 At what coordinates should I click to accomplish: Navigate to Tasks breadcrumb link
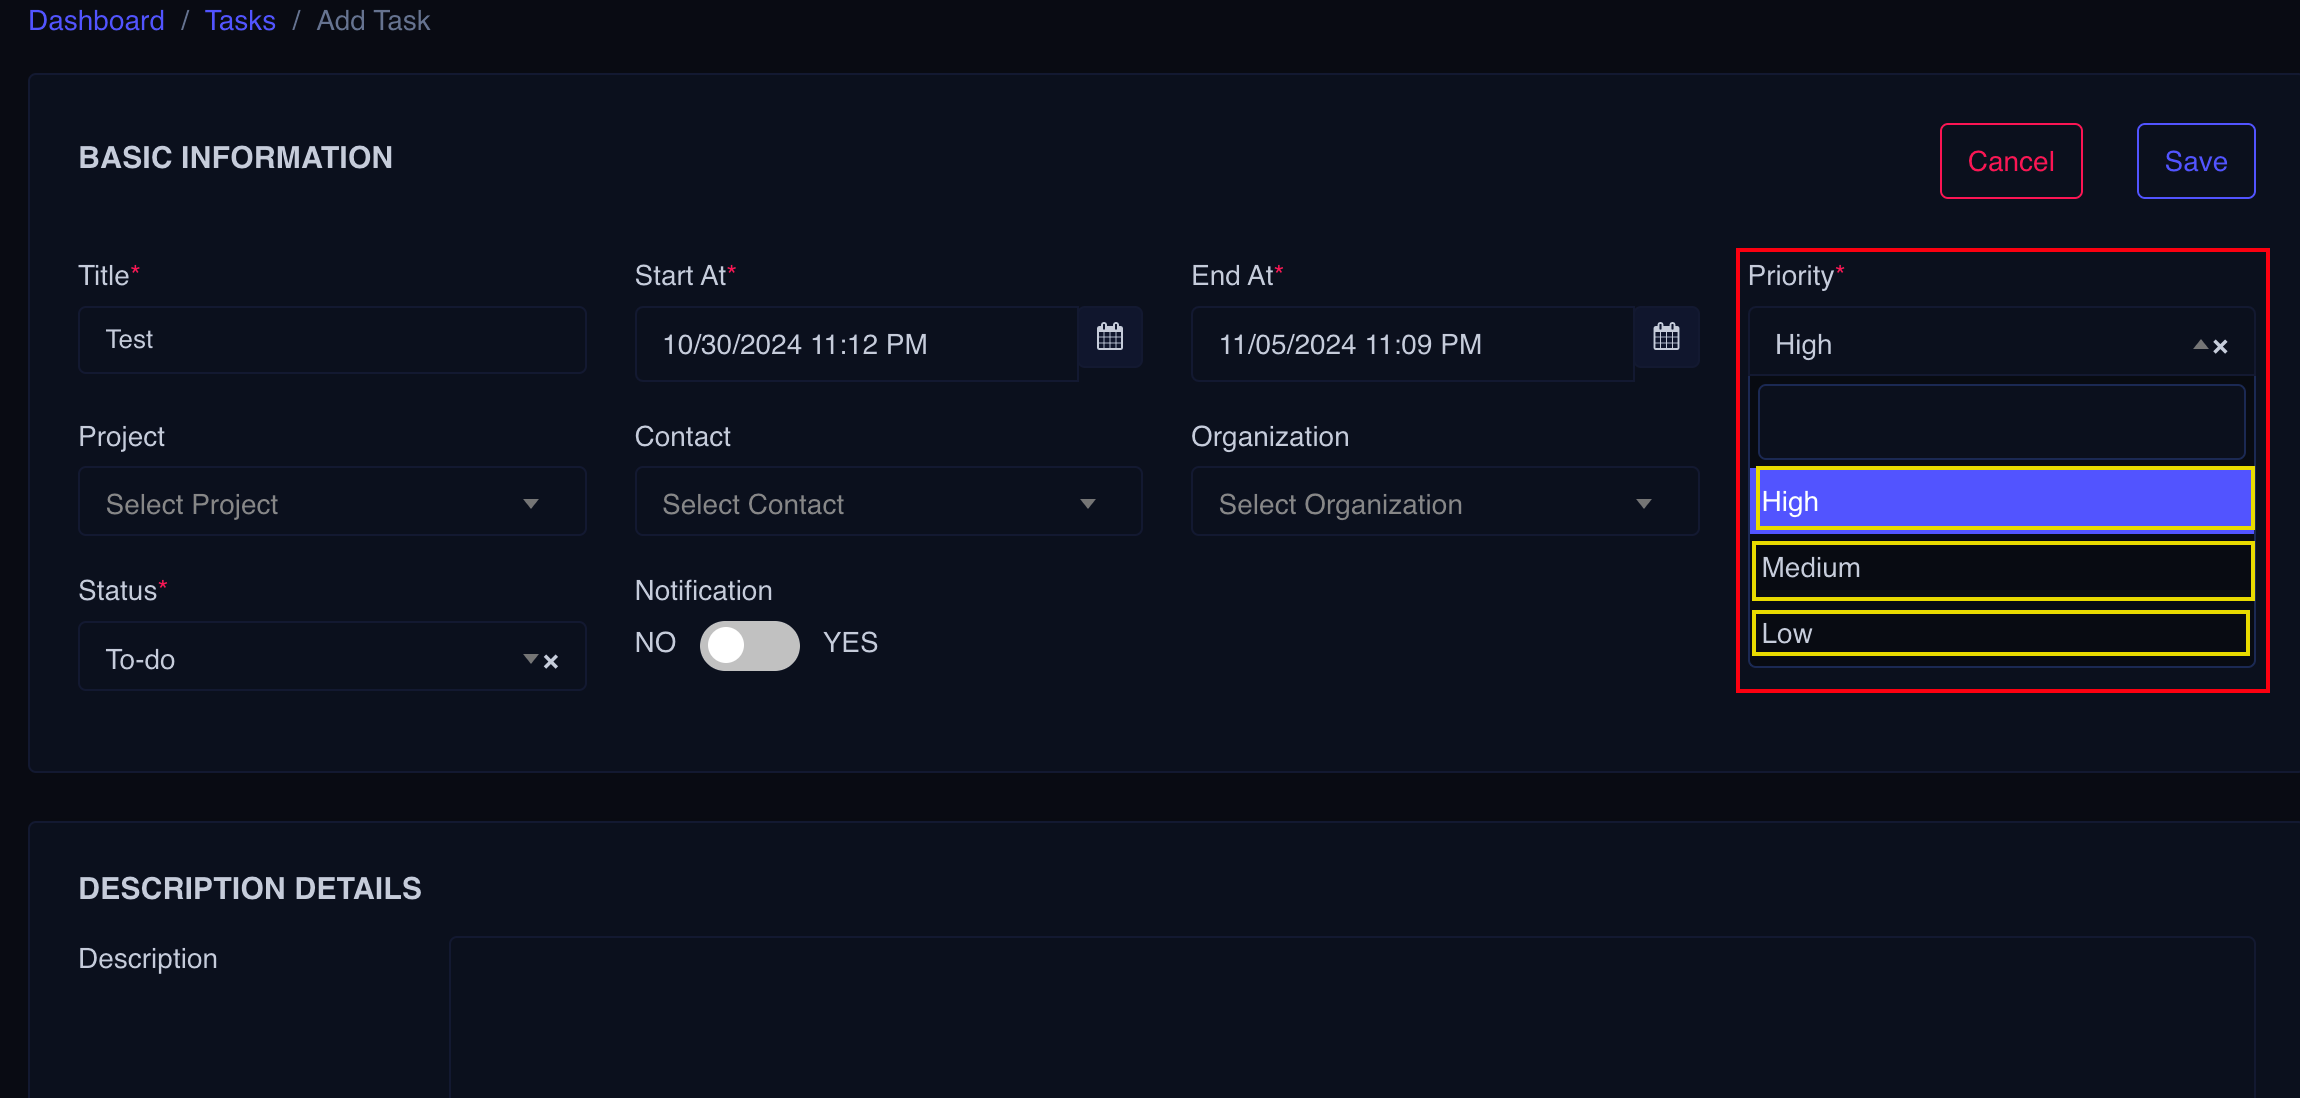pos(240,20)
